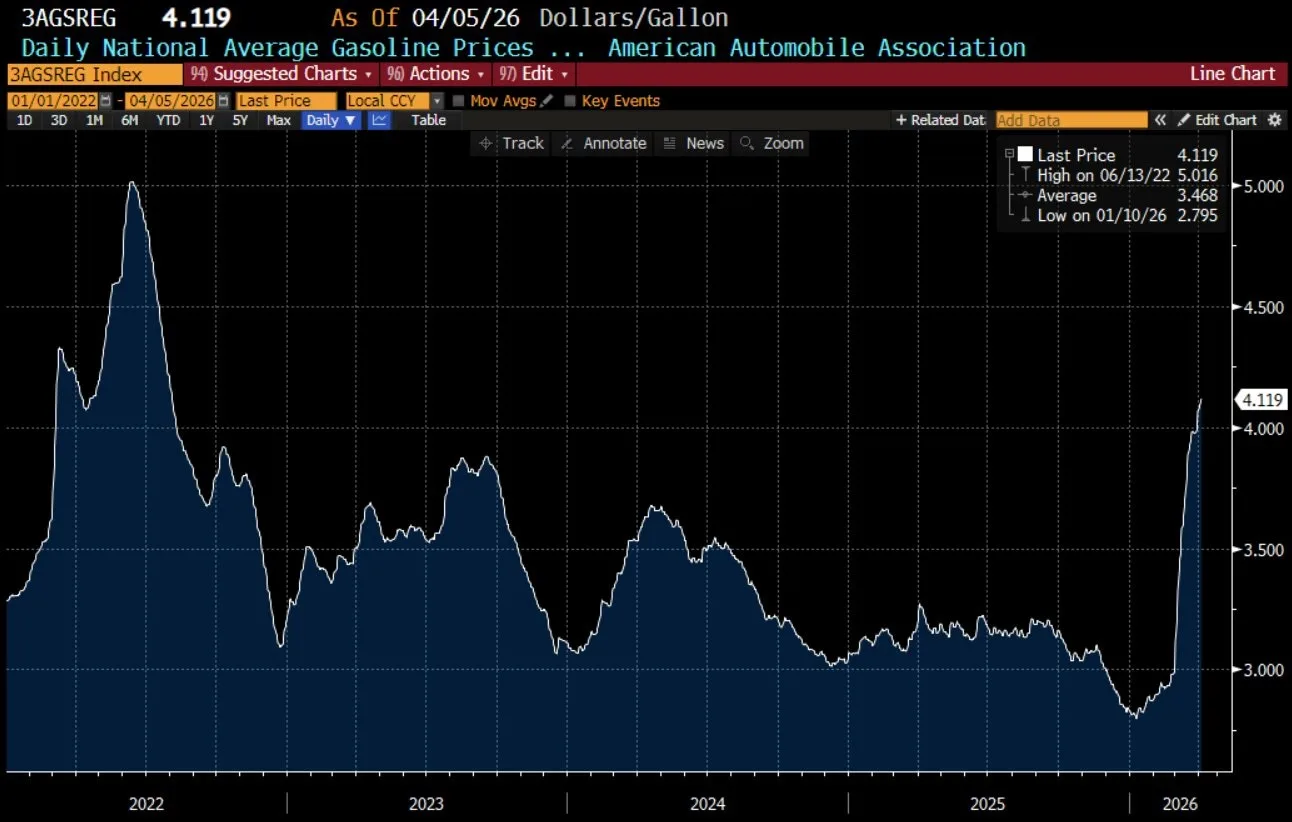Click the 2023 x-axis year label
Viewport: 1292px width, 822px height.
click(x=427, y=804)
